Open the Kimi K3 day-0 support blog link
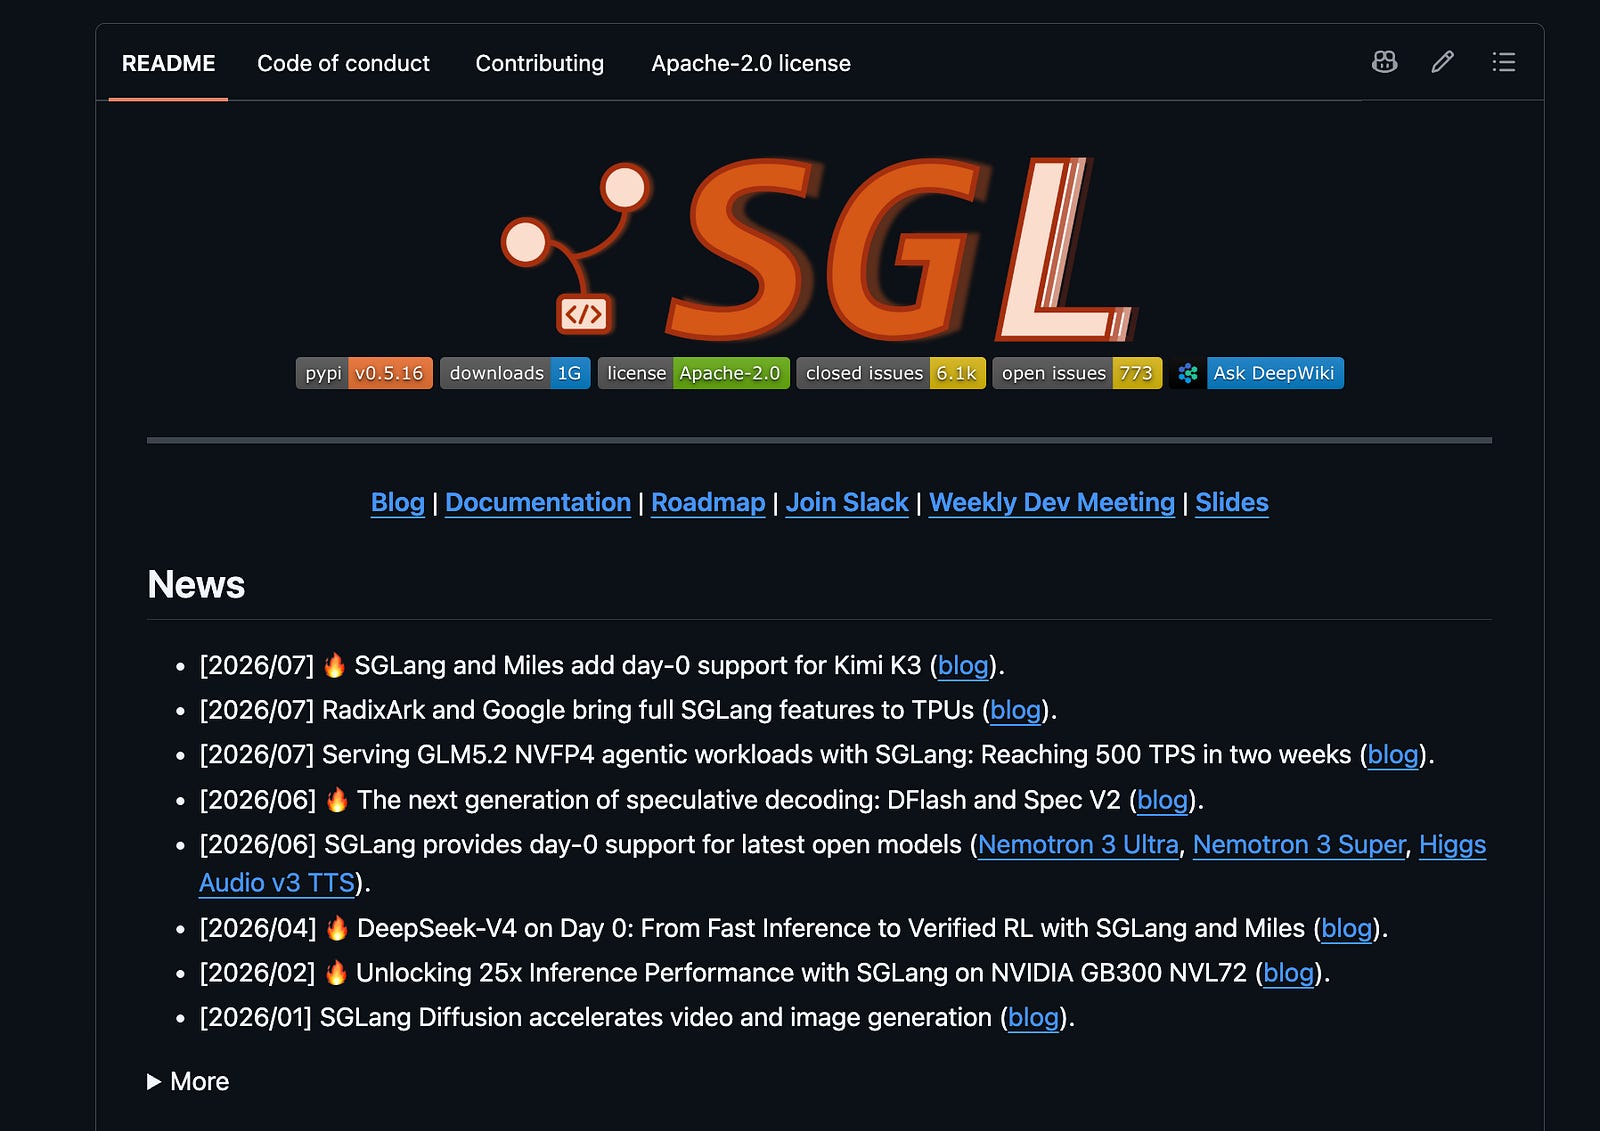This screenshot has height=1131, width=1600. click(x=963, y=666)
